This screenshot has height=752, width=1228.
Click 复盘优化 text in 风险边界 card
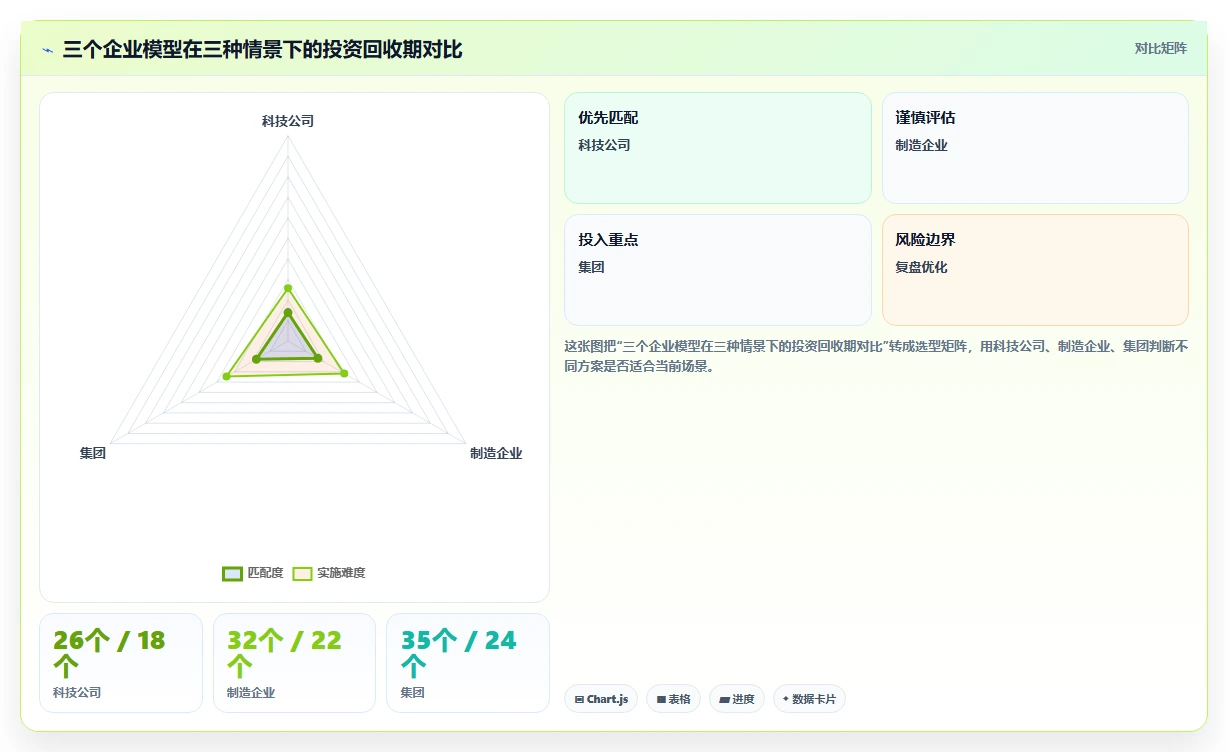(x=921, y=267)
